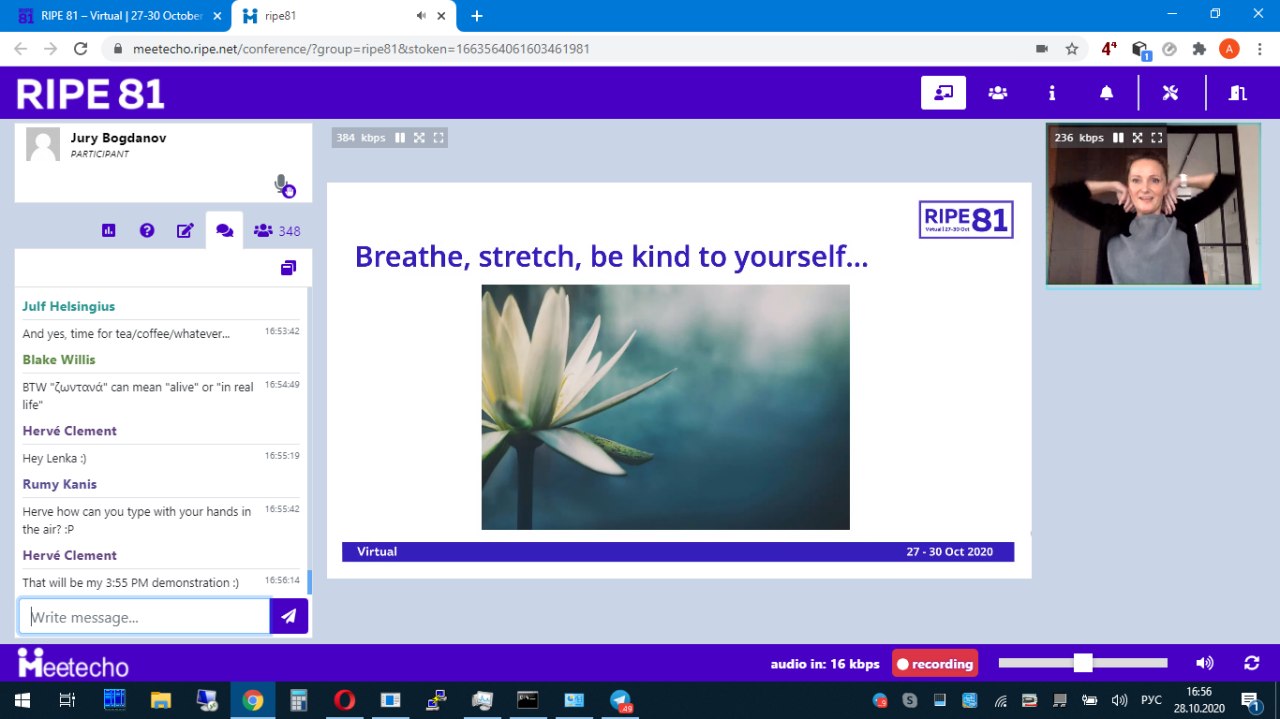
Task: Click the red recording indicator
Action: pos(935,663)
